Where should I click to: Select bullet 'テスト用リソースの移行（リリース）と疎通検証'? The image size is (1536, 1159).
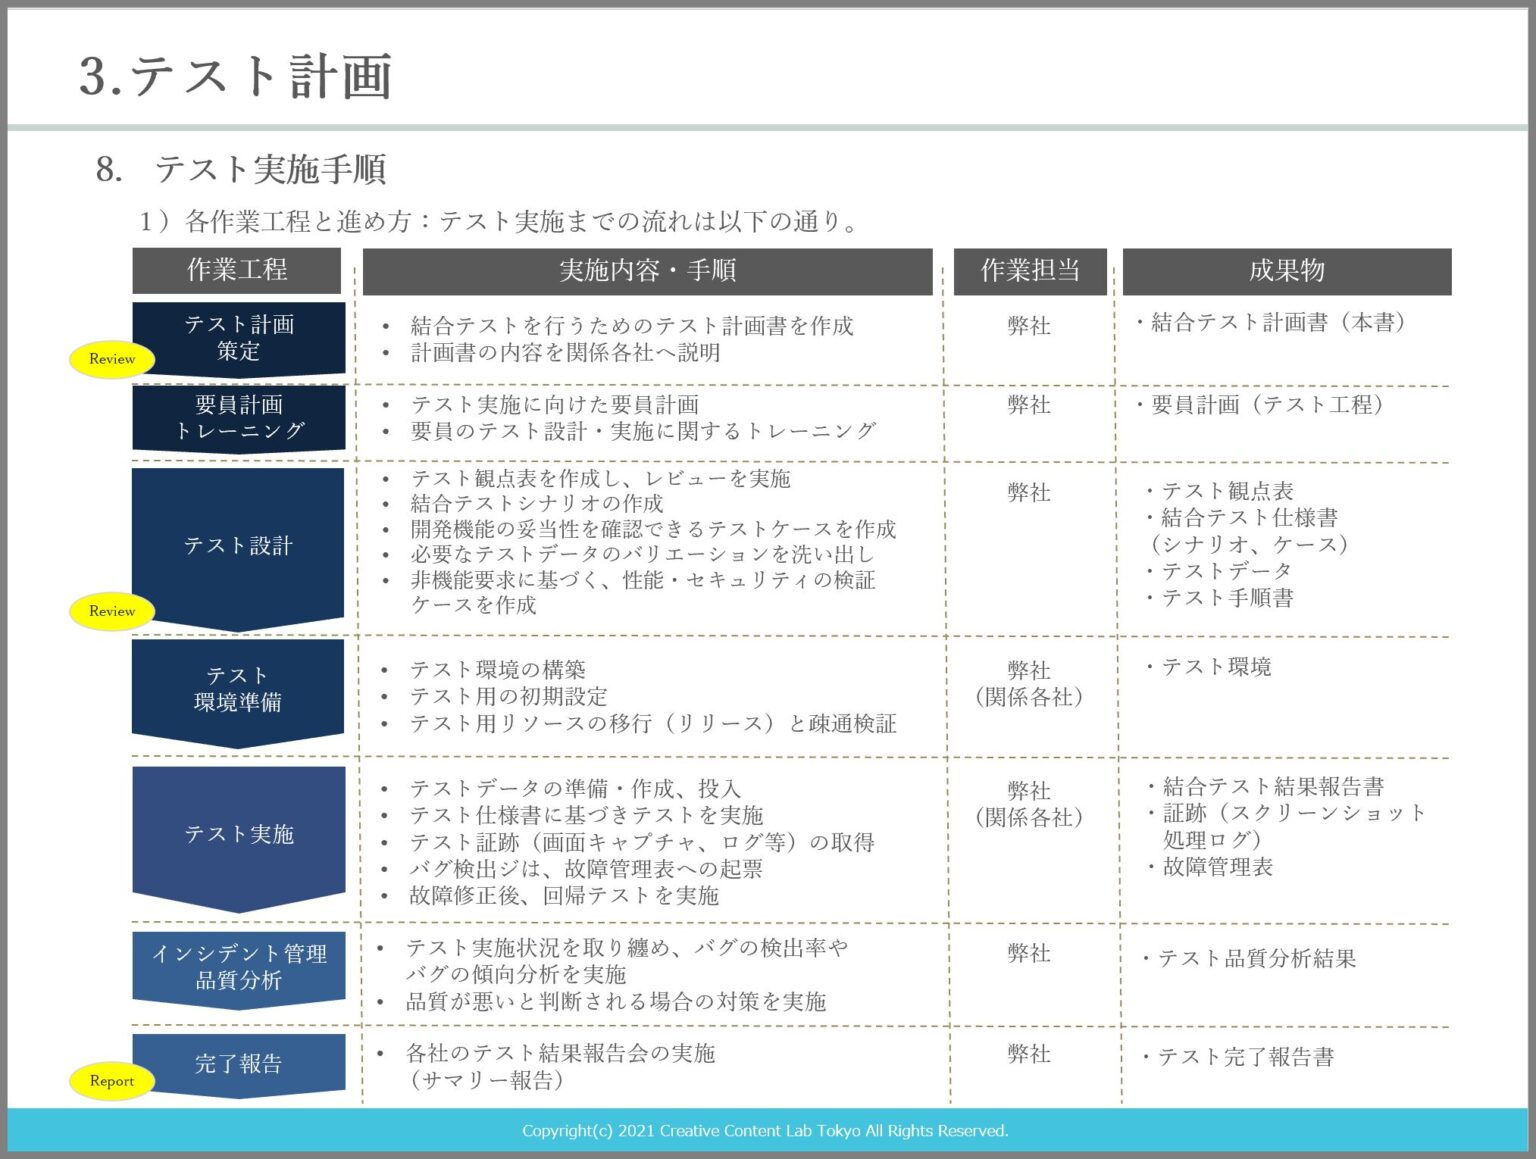pyautogui.click(x=653, y=724)
